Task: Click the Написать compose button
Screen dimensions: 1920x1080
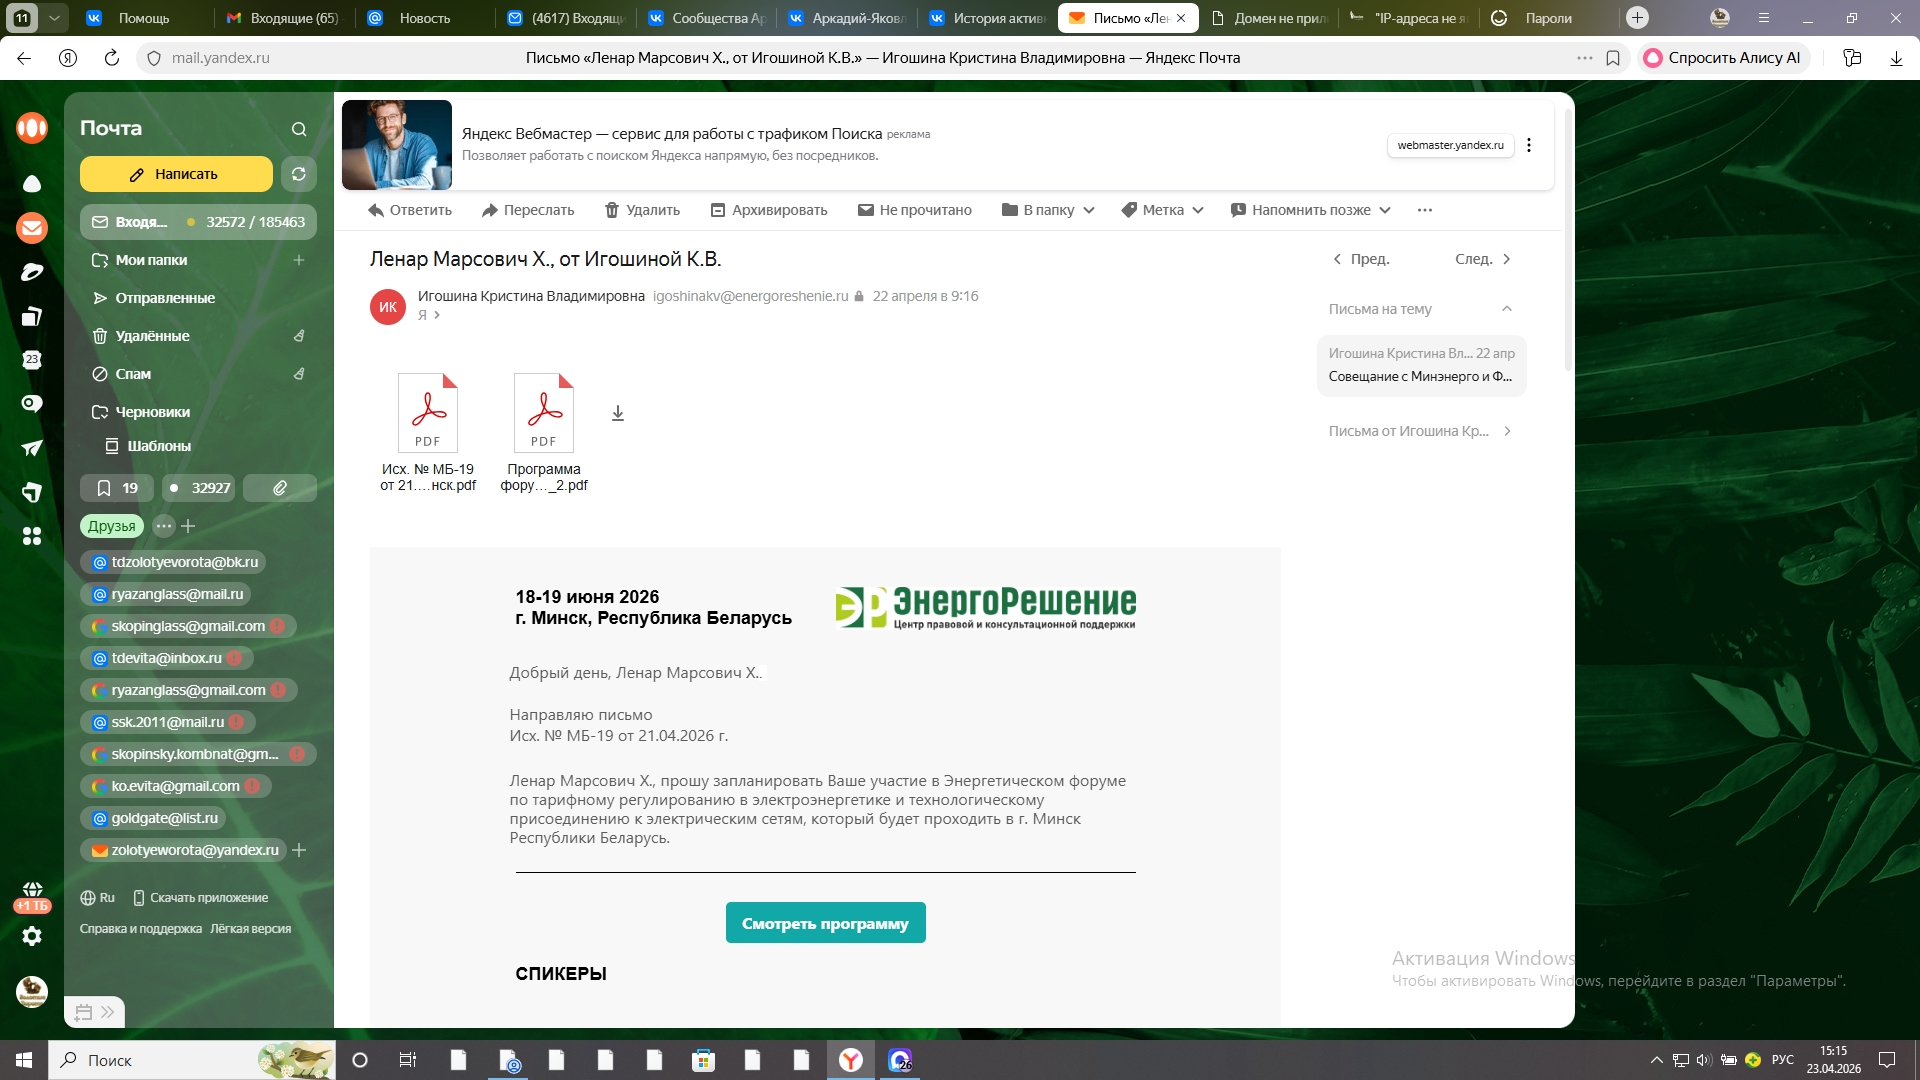Action: click(x=176, y=174)
